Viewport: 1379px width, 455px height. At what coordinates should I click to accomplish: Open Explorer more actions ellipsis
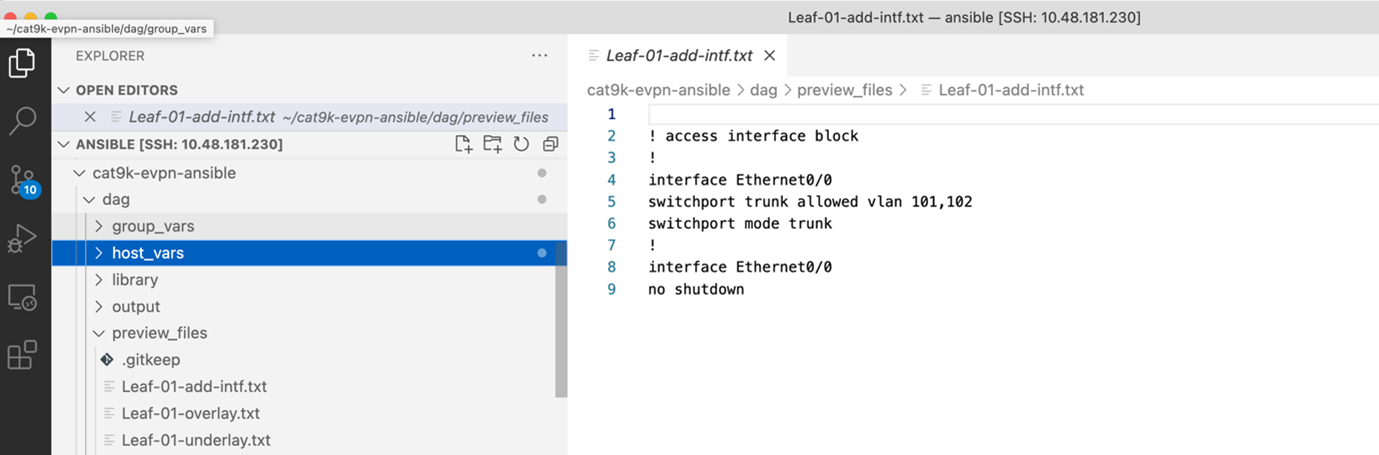[x=540, y=56]
